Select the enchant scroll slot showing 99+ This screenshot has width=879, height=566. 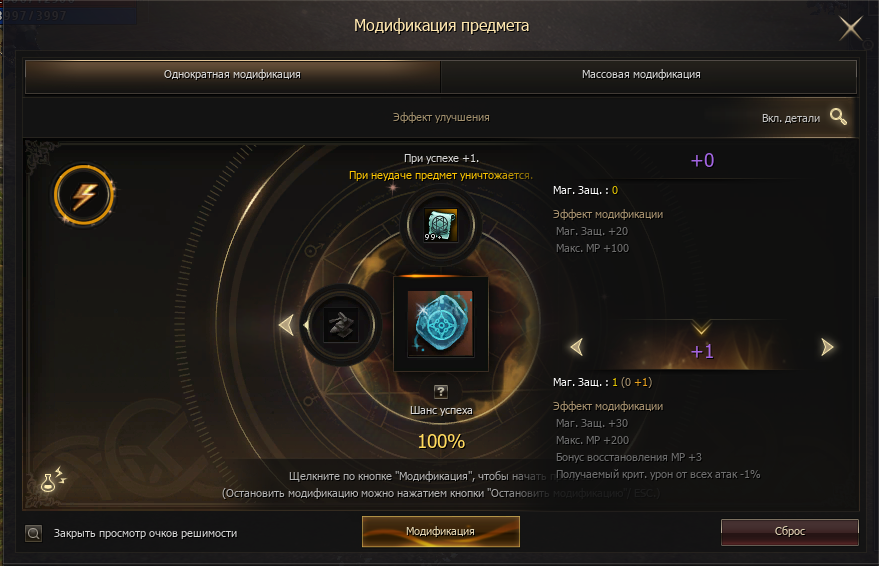[441, 225]
